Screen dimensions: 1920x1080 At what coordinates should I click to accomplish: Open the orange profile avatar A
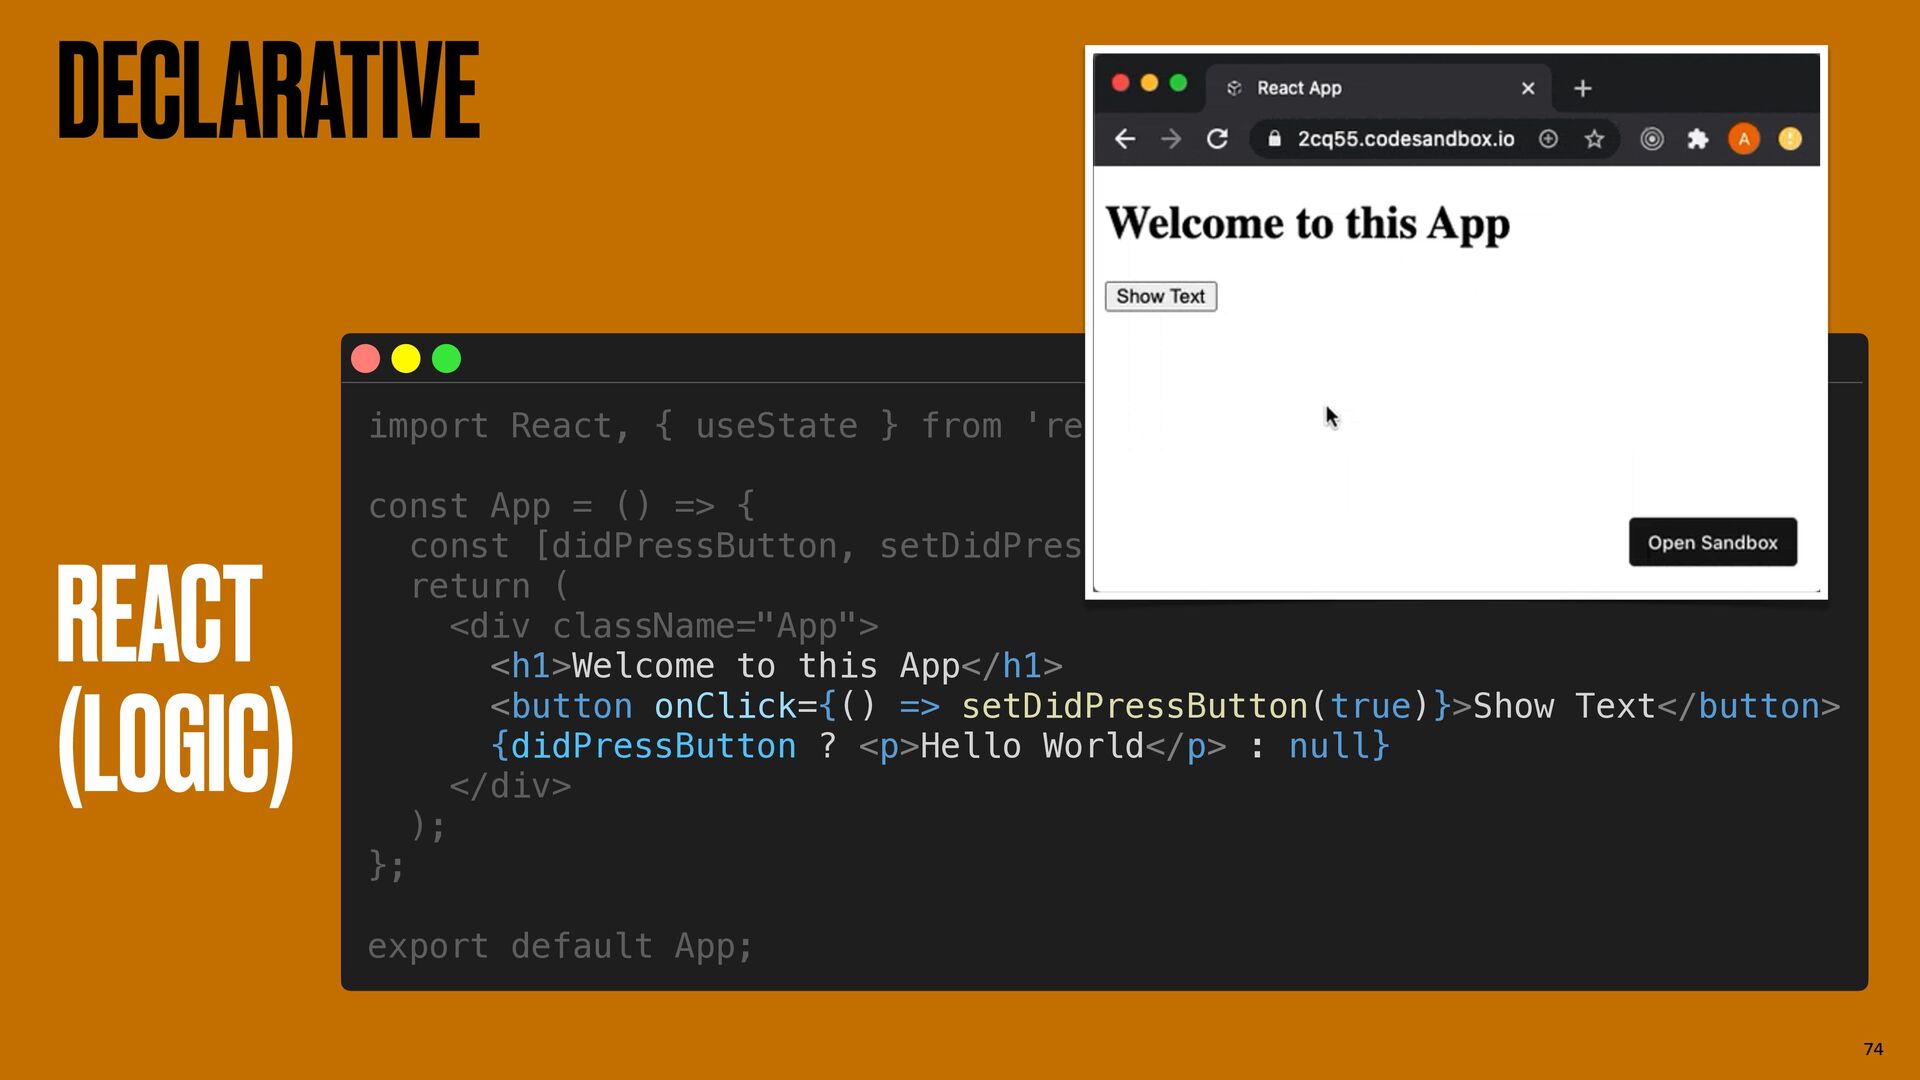tap(1744, 139)
